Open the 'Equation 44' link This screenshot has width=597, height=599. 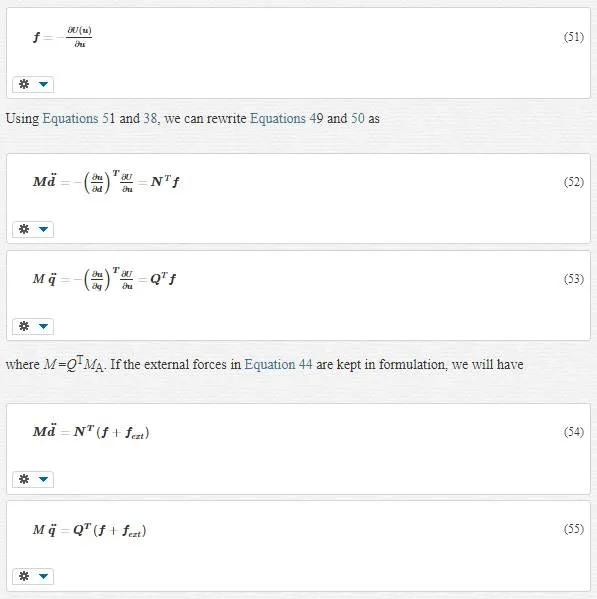tap(278, 364)
